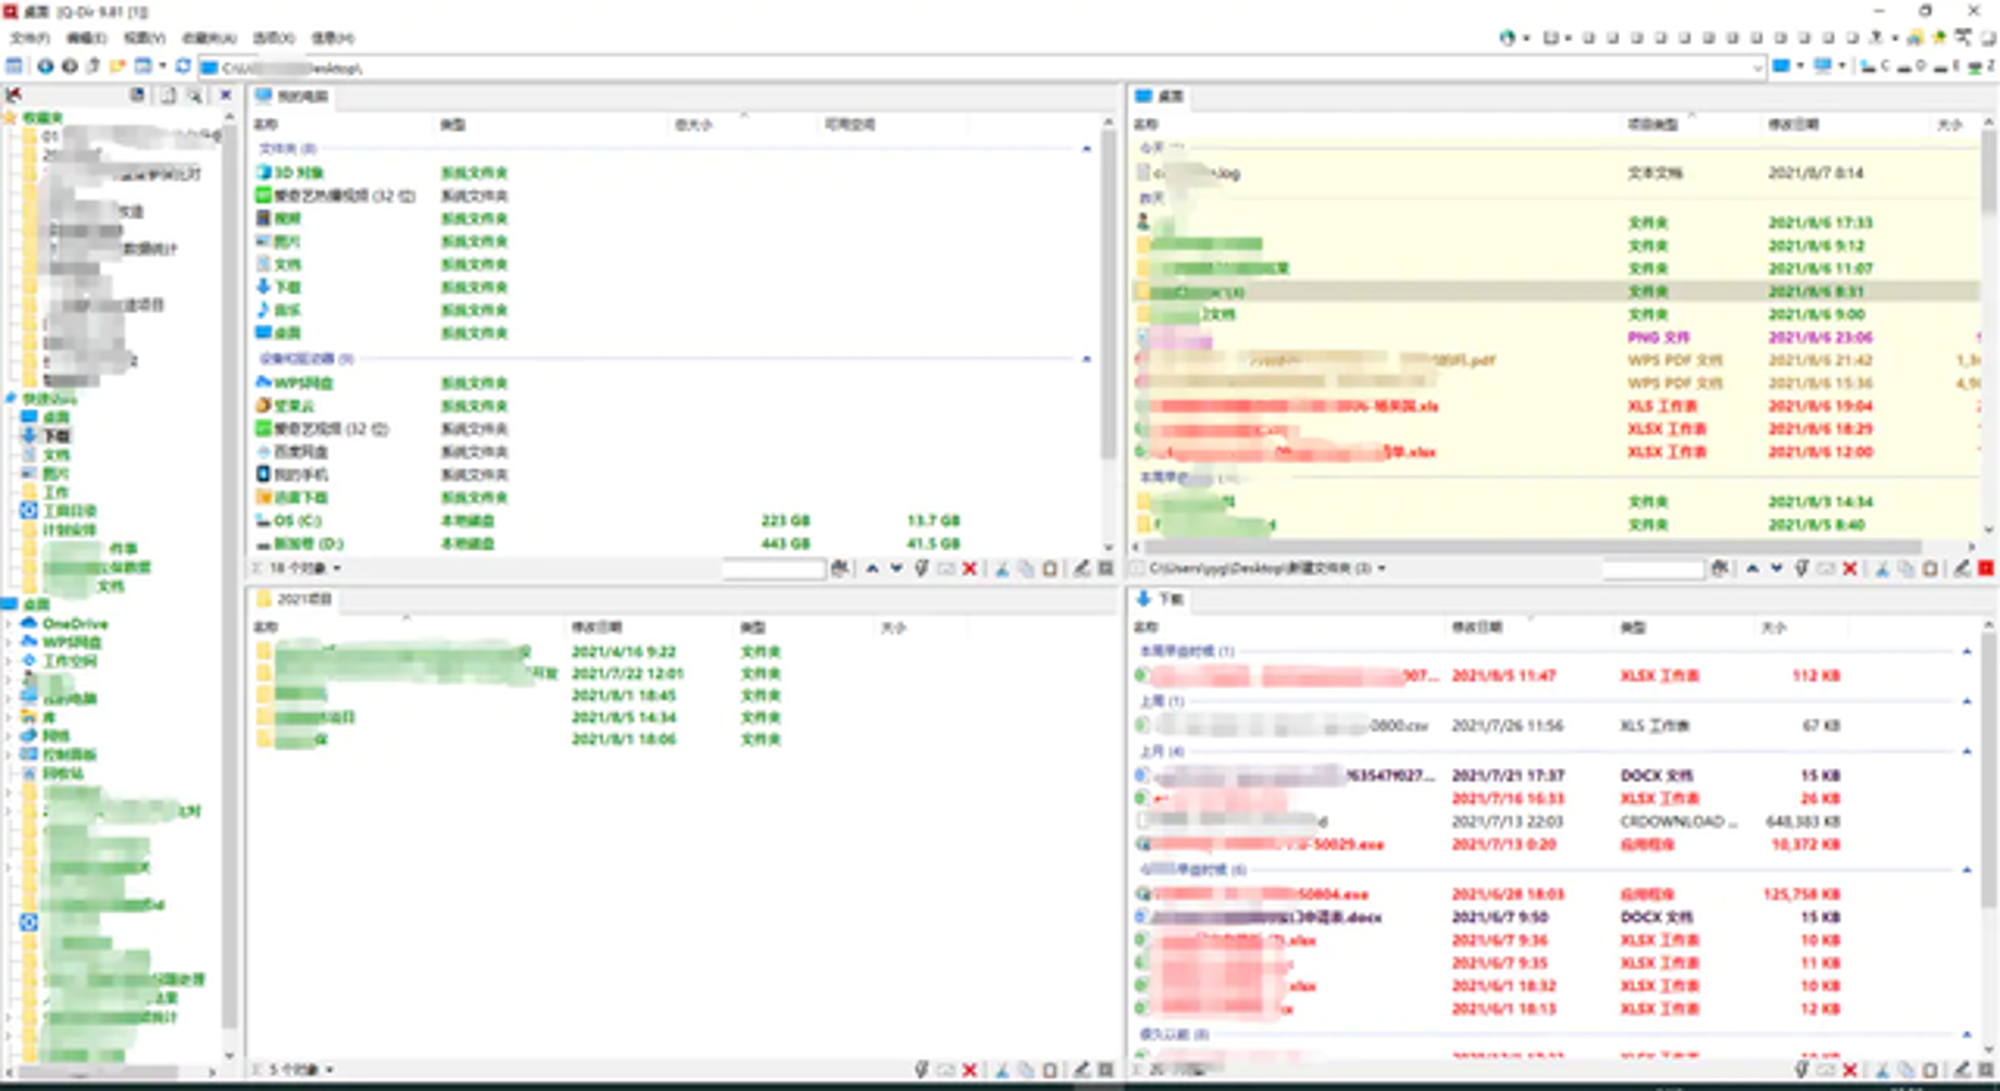
Task: Click the yellow star favorites icon at top right
Action: (1938, 38)
